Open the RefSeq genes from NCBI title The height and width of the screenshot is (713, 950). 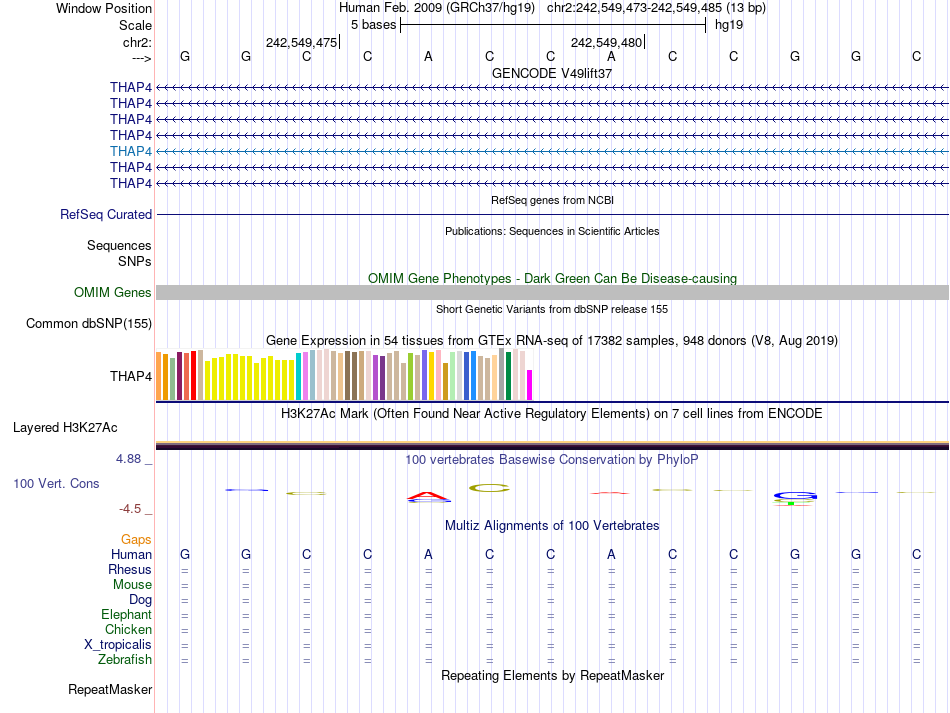click(x=552, y=201)
